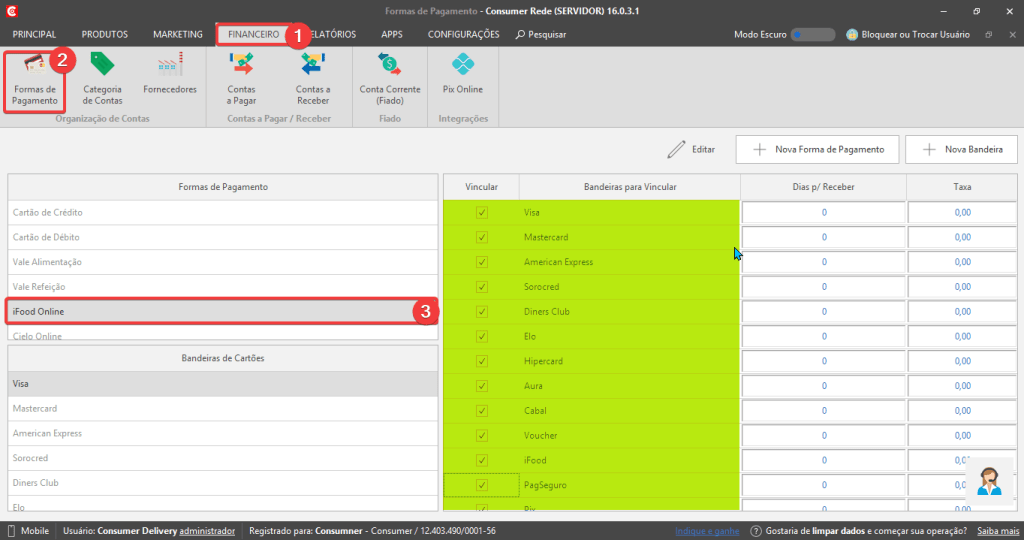Screen dimensions: 1024x540
Task: Uncheck the Visa vincular checkbox
Action: [x=482, y=212]
